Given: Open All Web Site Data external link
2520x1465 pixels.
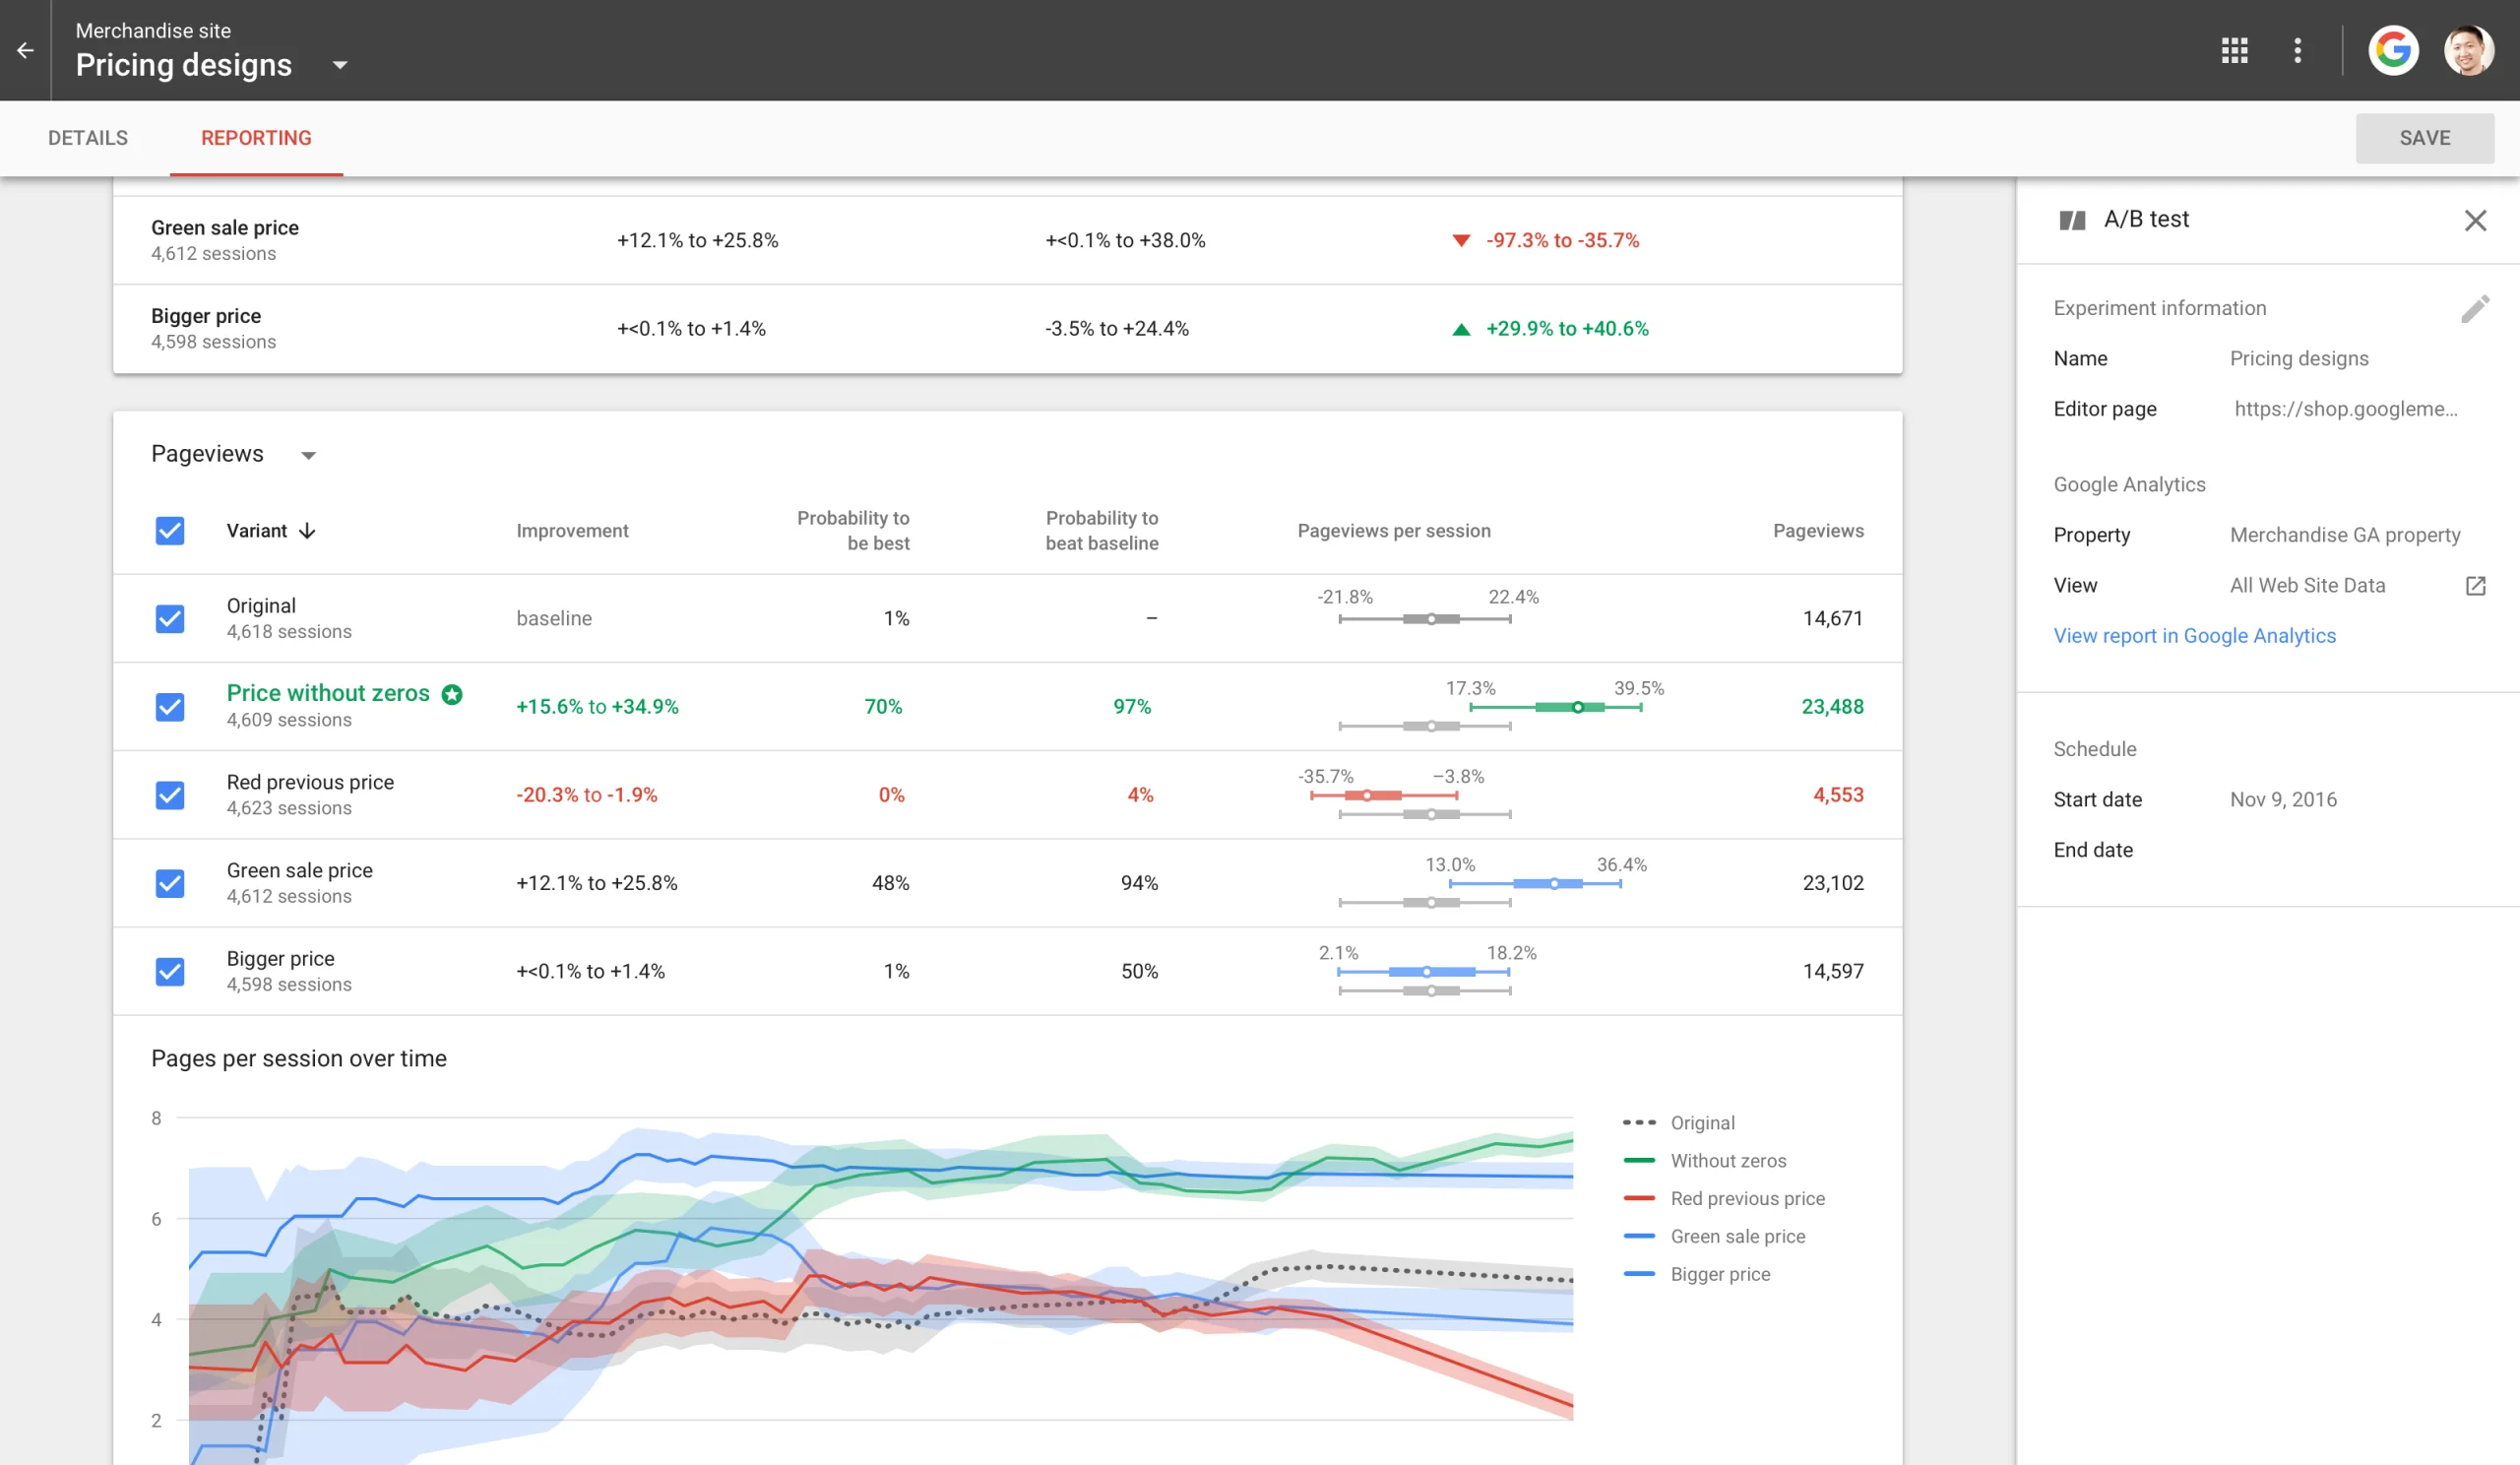Looking at the screenshot, I should coord(2476,585).
